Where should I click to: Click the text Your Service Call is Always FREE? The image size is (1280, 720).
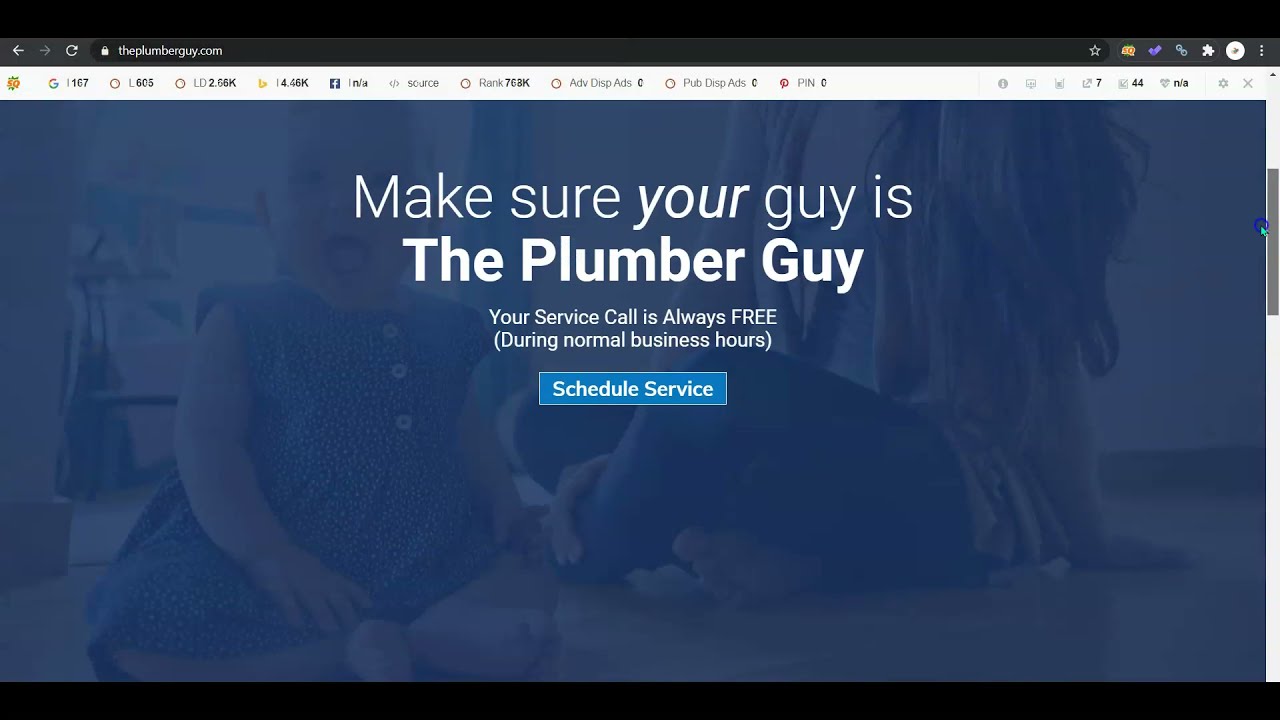pos(633,317)
